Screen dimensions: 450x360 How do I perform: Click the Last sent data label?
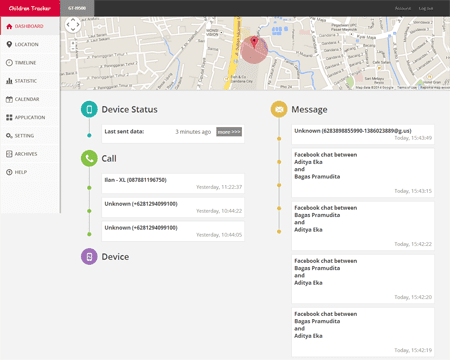124,131
